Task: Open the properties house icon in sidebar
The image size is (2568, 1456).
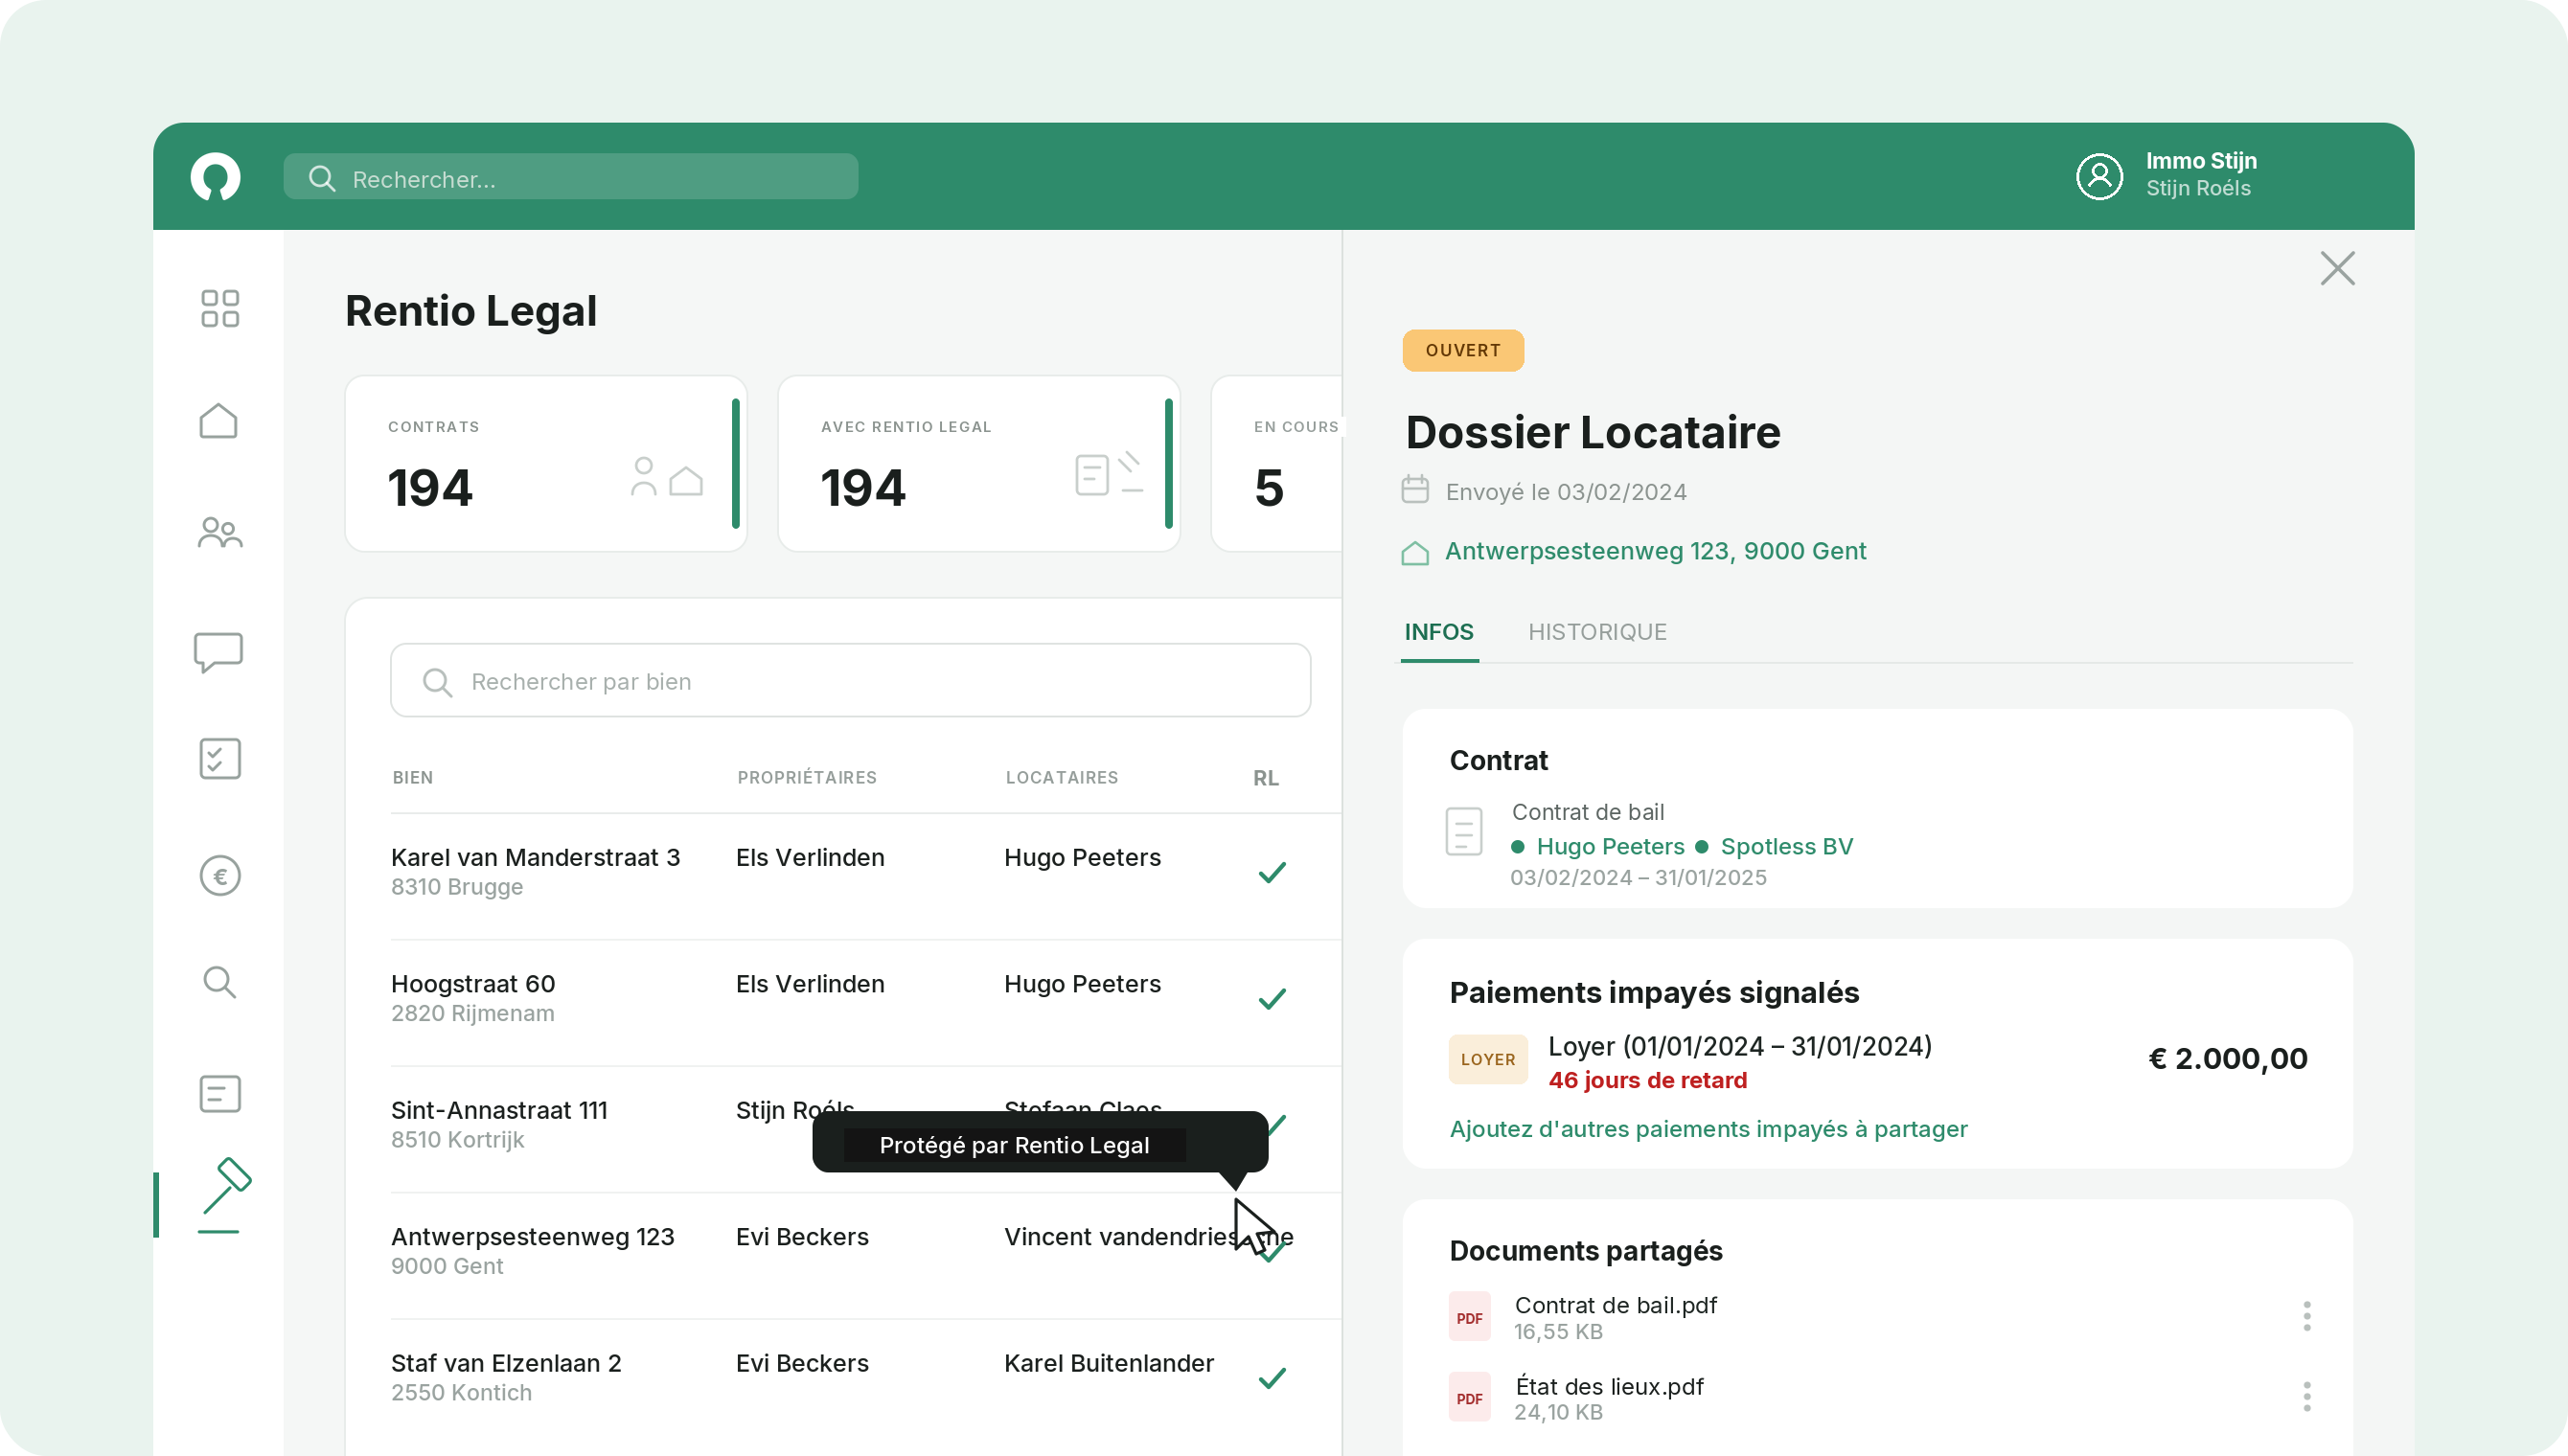Action: point(219,421)
